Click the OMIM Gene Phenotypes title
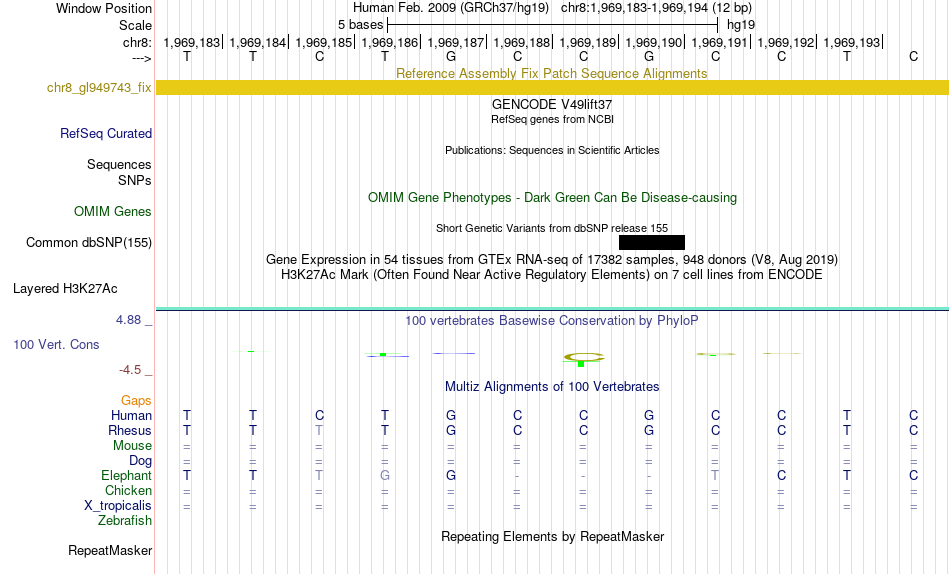The width and height of the screenshot is (950, 574). (x=552, y=198)
